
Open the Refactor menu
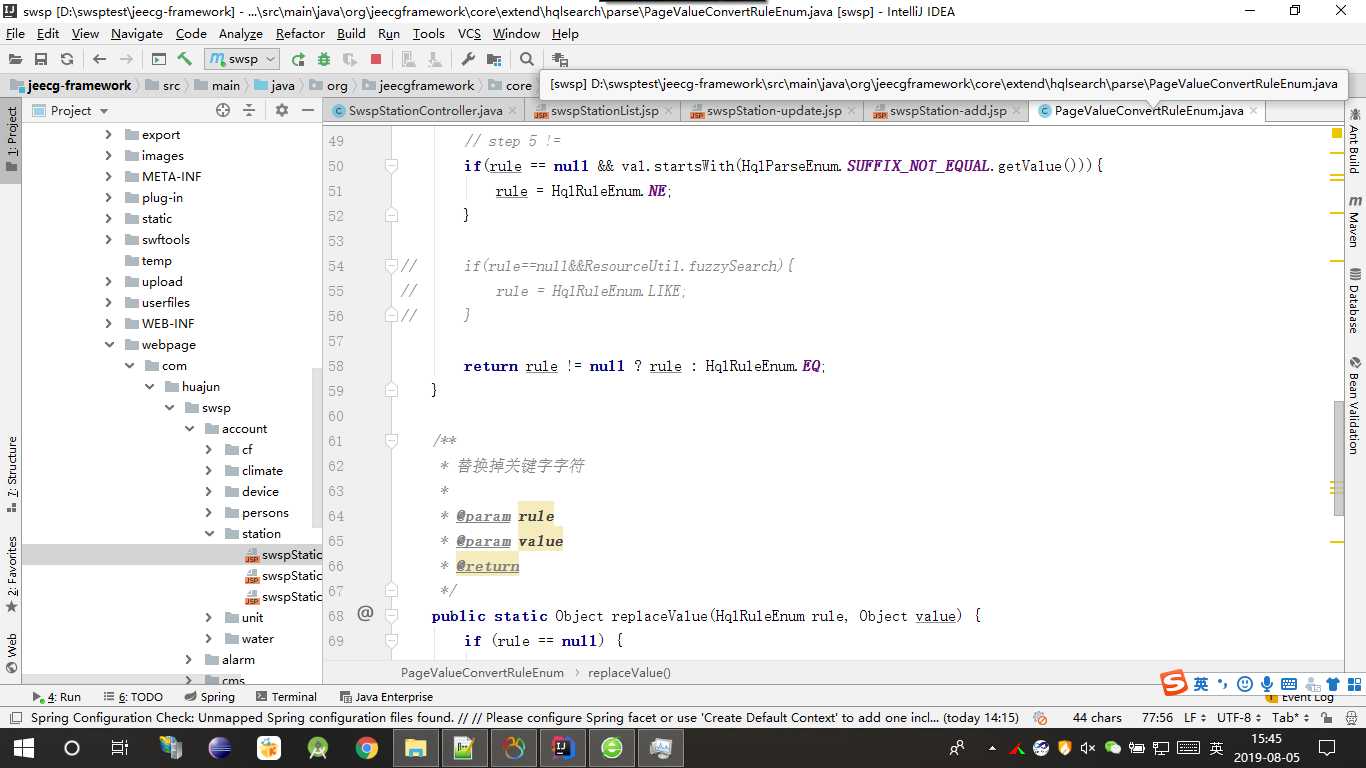tap(300, 33)
